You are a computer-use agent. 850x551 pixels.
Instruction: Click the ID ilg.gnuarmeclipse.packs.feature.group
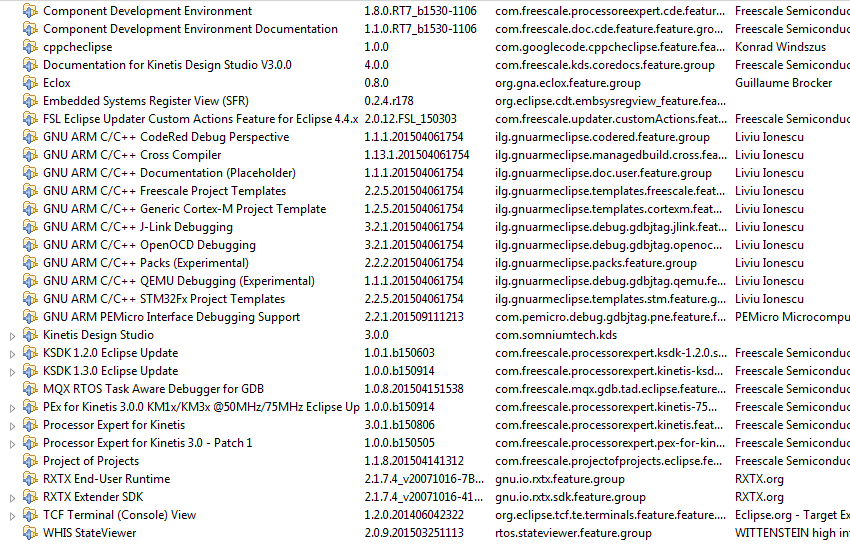coord(596,263)
